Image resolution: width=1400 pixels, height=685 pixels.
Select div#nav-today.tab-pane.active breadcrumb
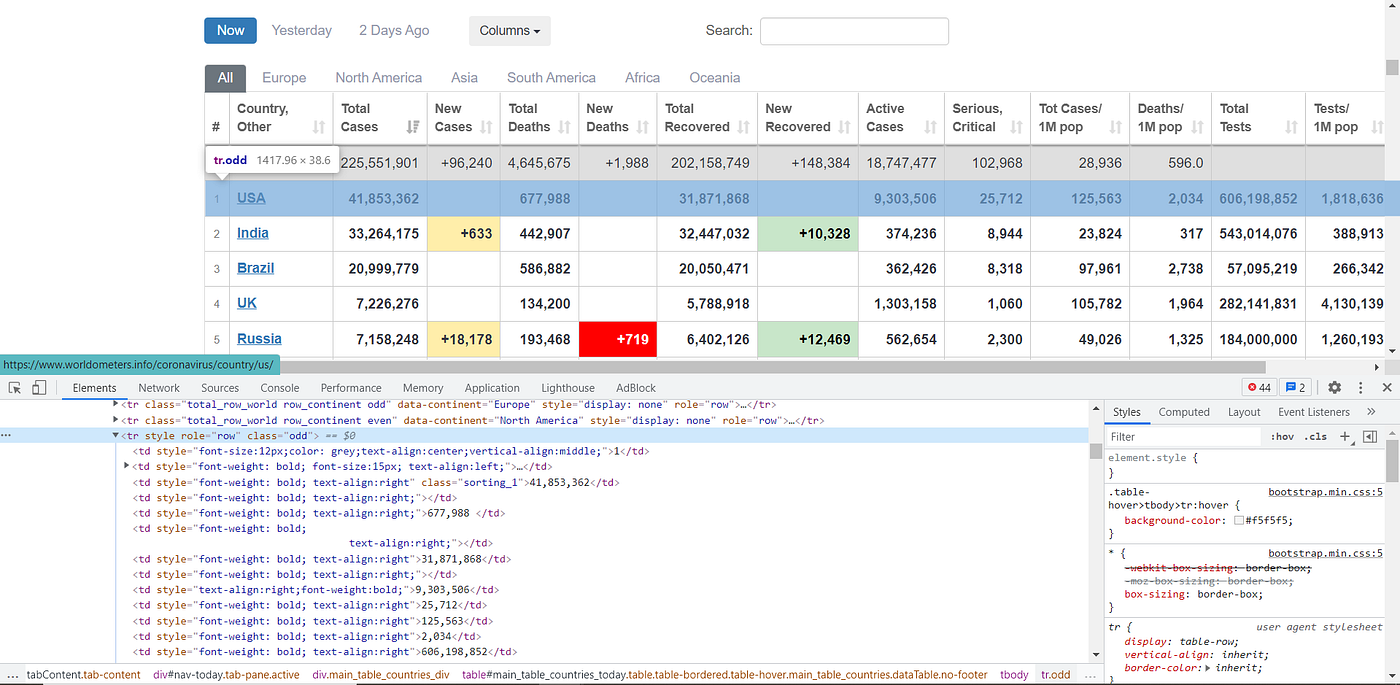point(226,675)
